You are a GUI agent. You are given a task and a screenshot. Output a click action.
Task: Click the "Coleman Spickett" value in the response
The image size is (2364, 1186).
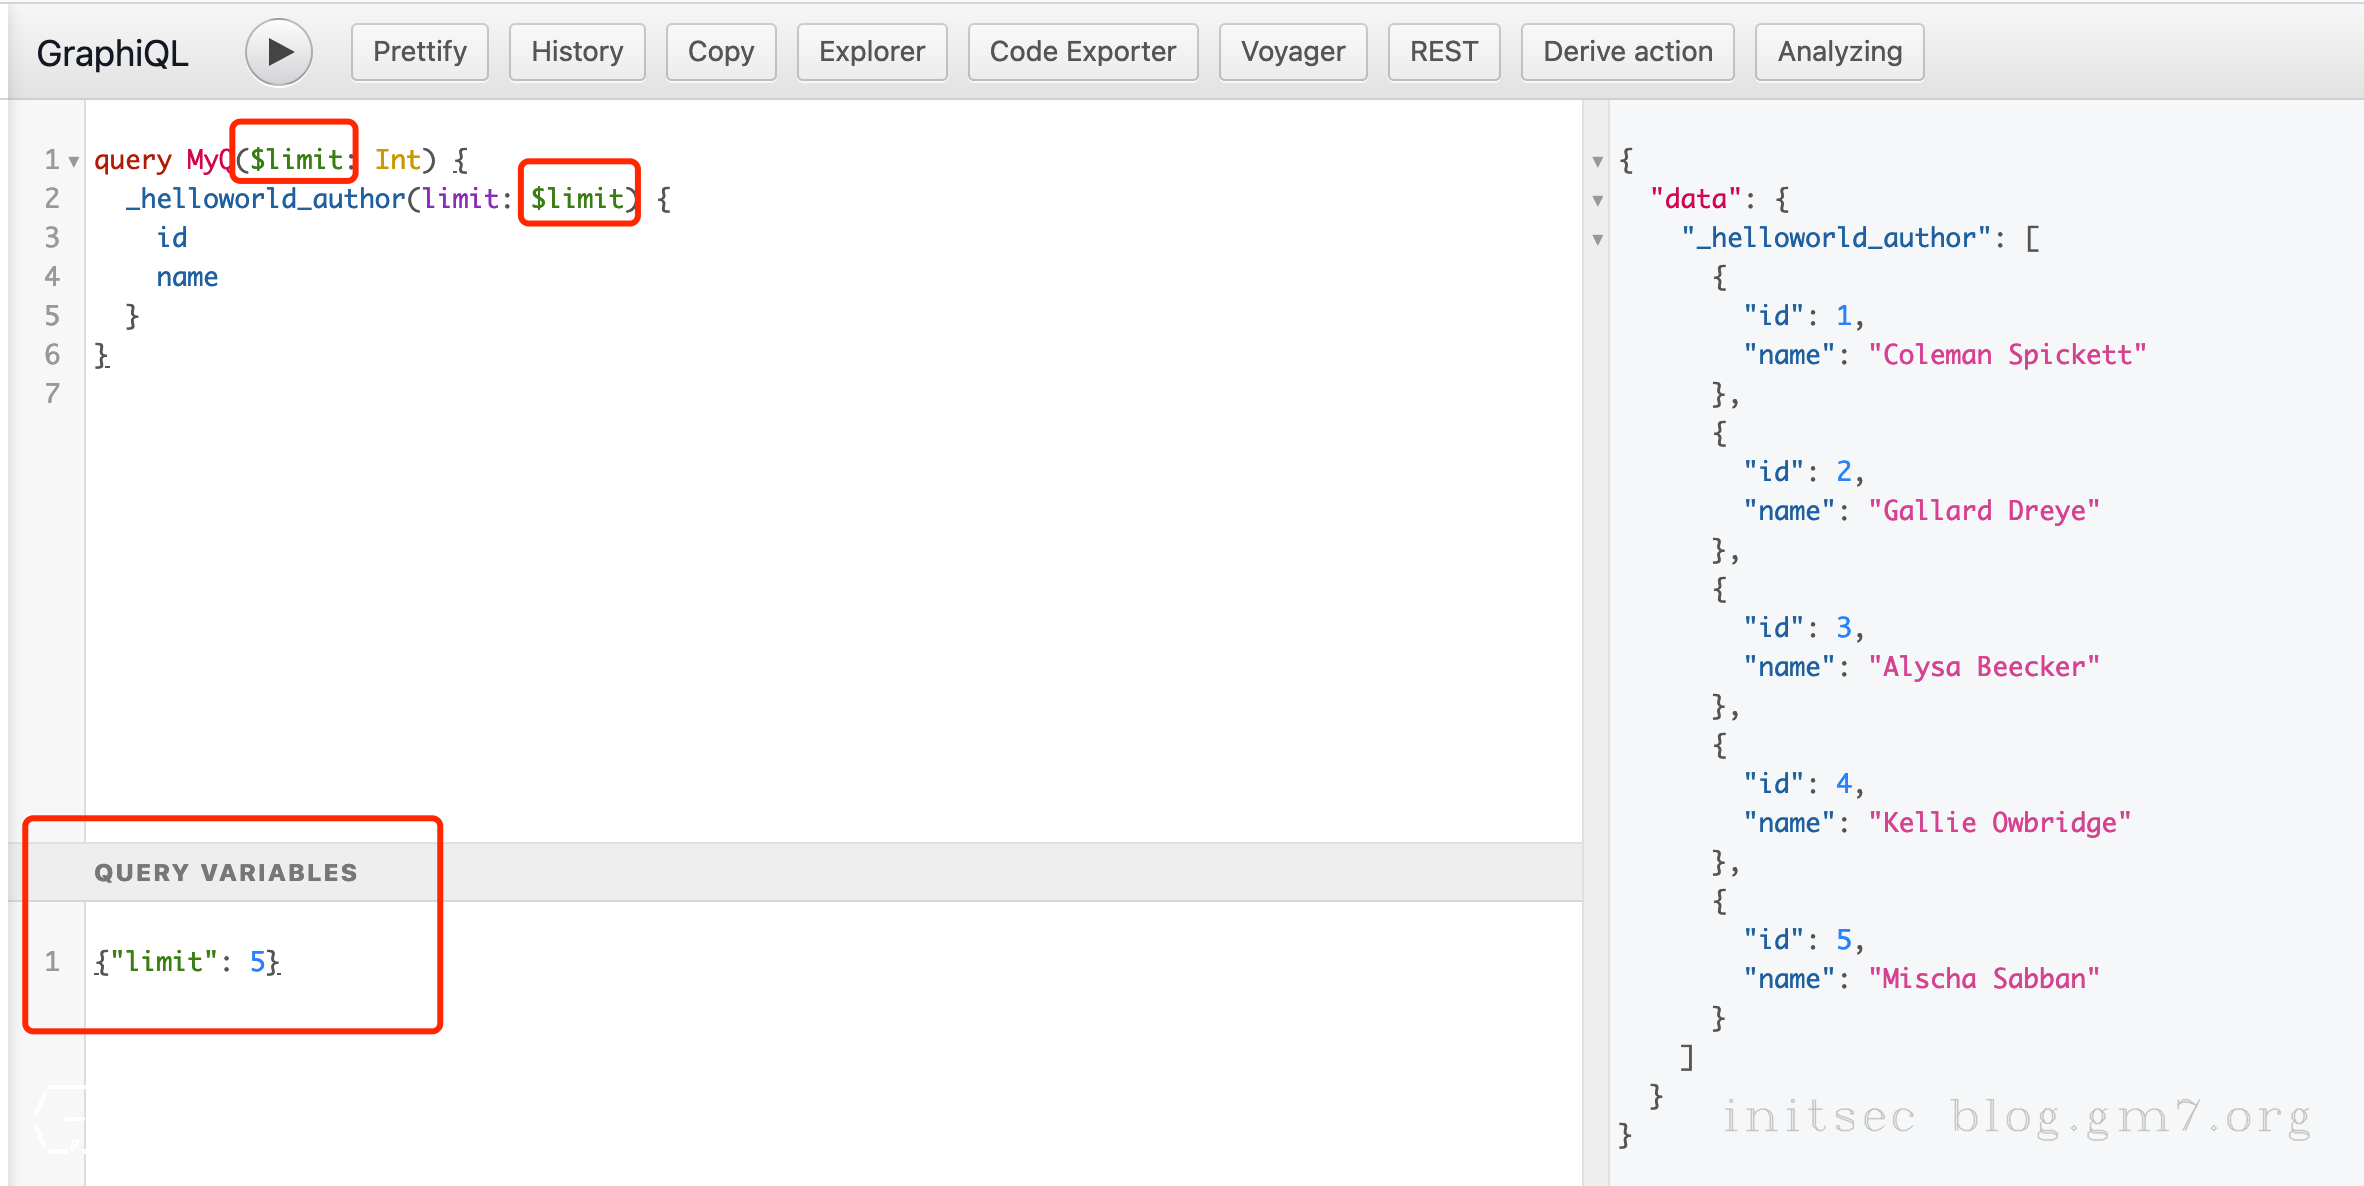click(2007, 355)
